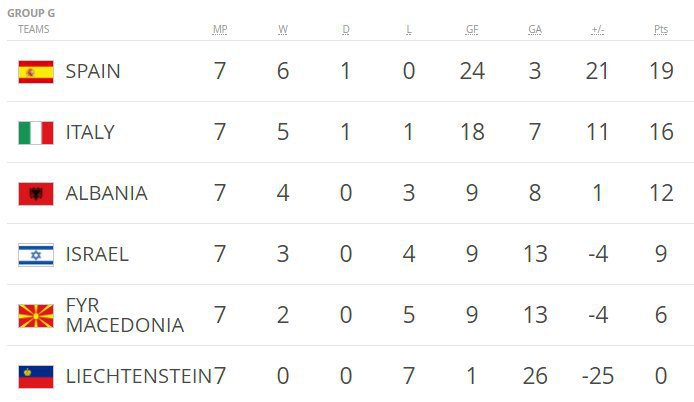Open the LIECHTENSTEIN team link

tap(139, 376)
